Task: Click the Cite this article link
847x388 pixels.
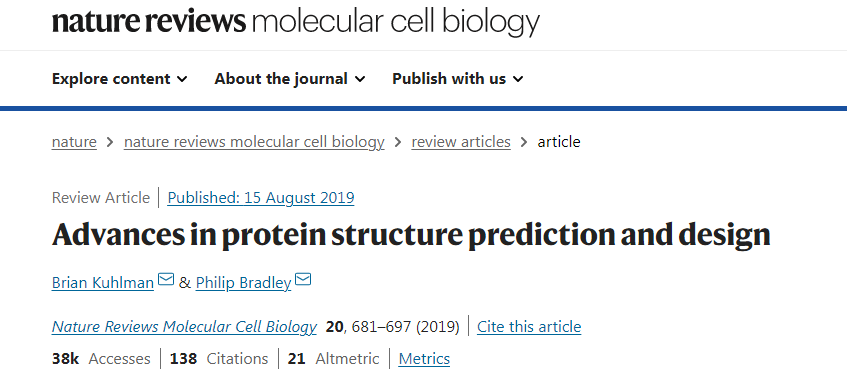Action: tap(529, 327)
